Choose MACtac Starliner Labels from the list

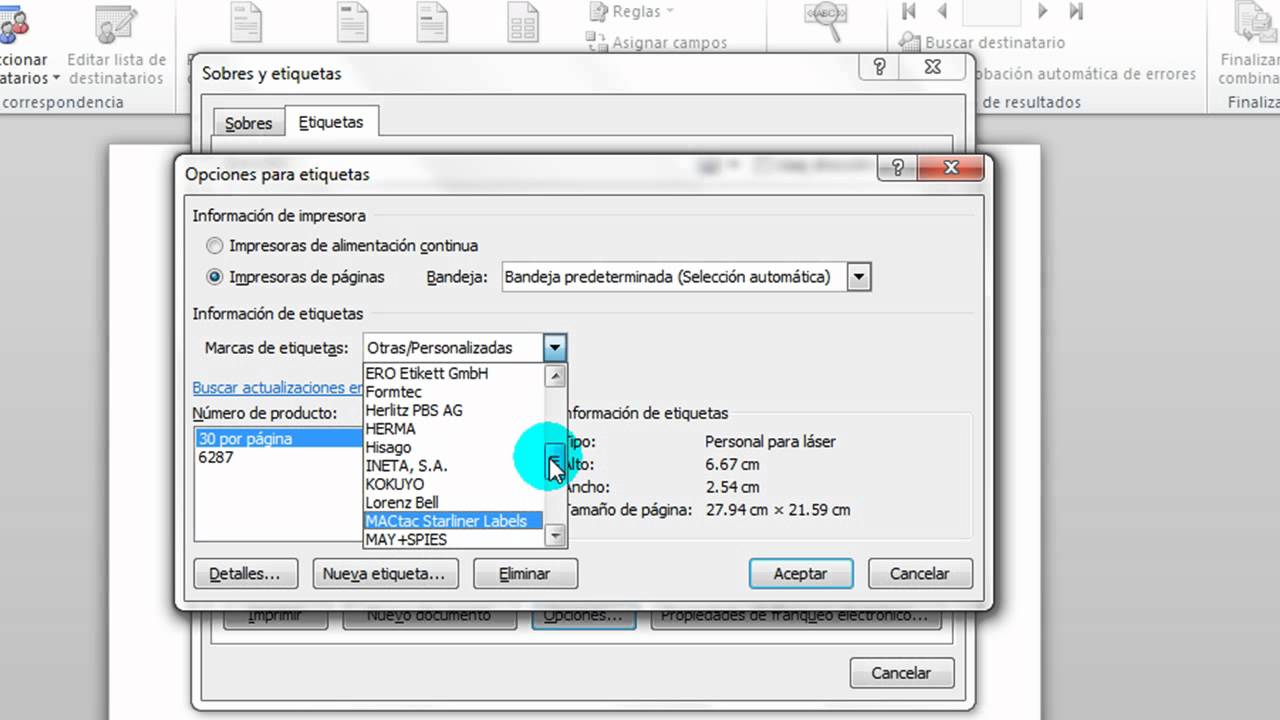pyautogui.click(x=453, y=521)
